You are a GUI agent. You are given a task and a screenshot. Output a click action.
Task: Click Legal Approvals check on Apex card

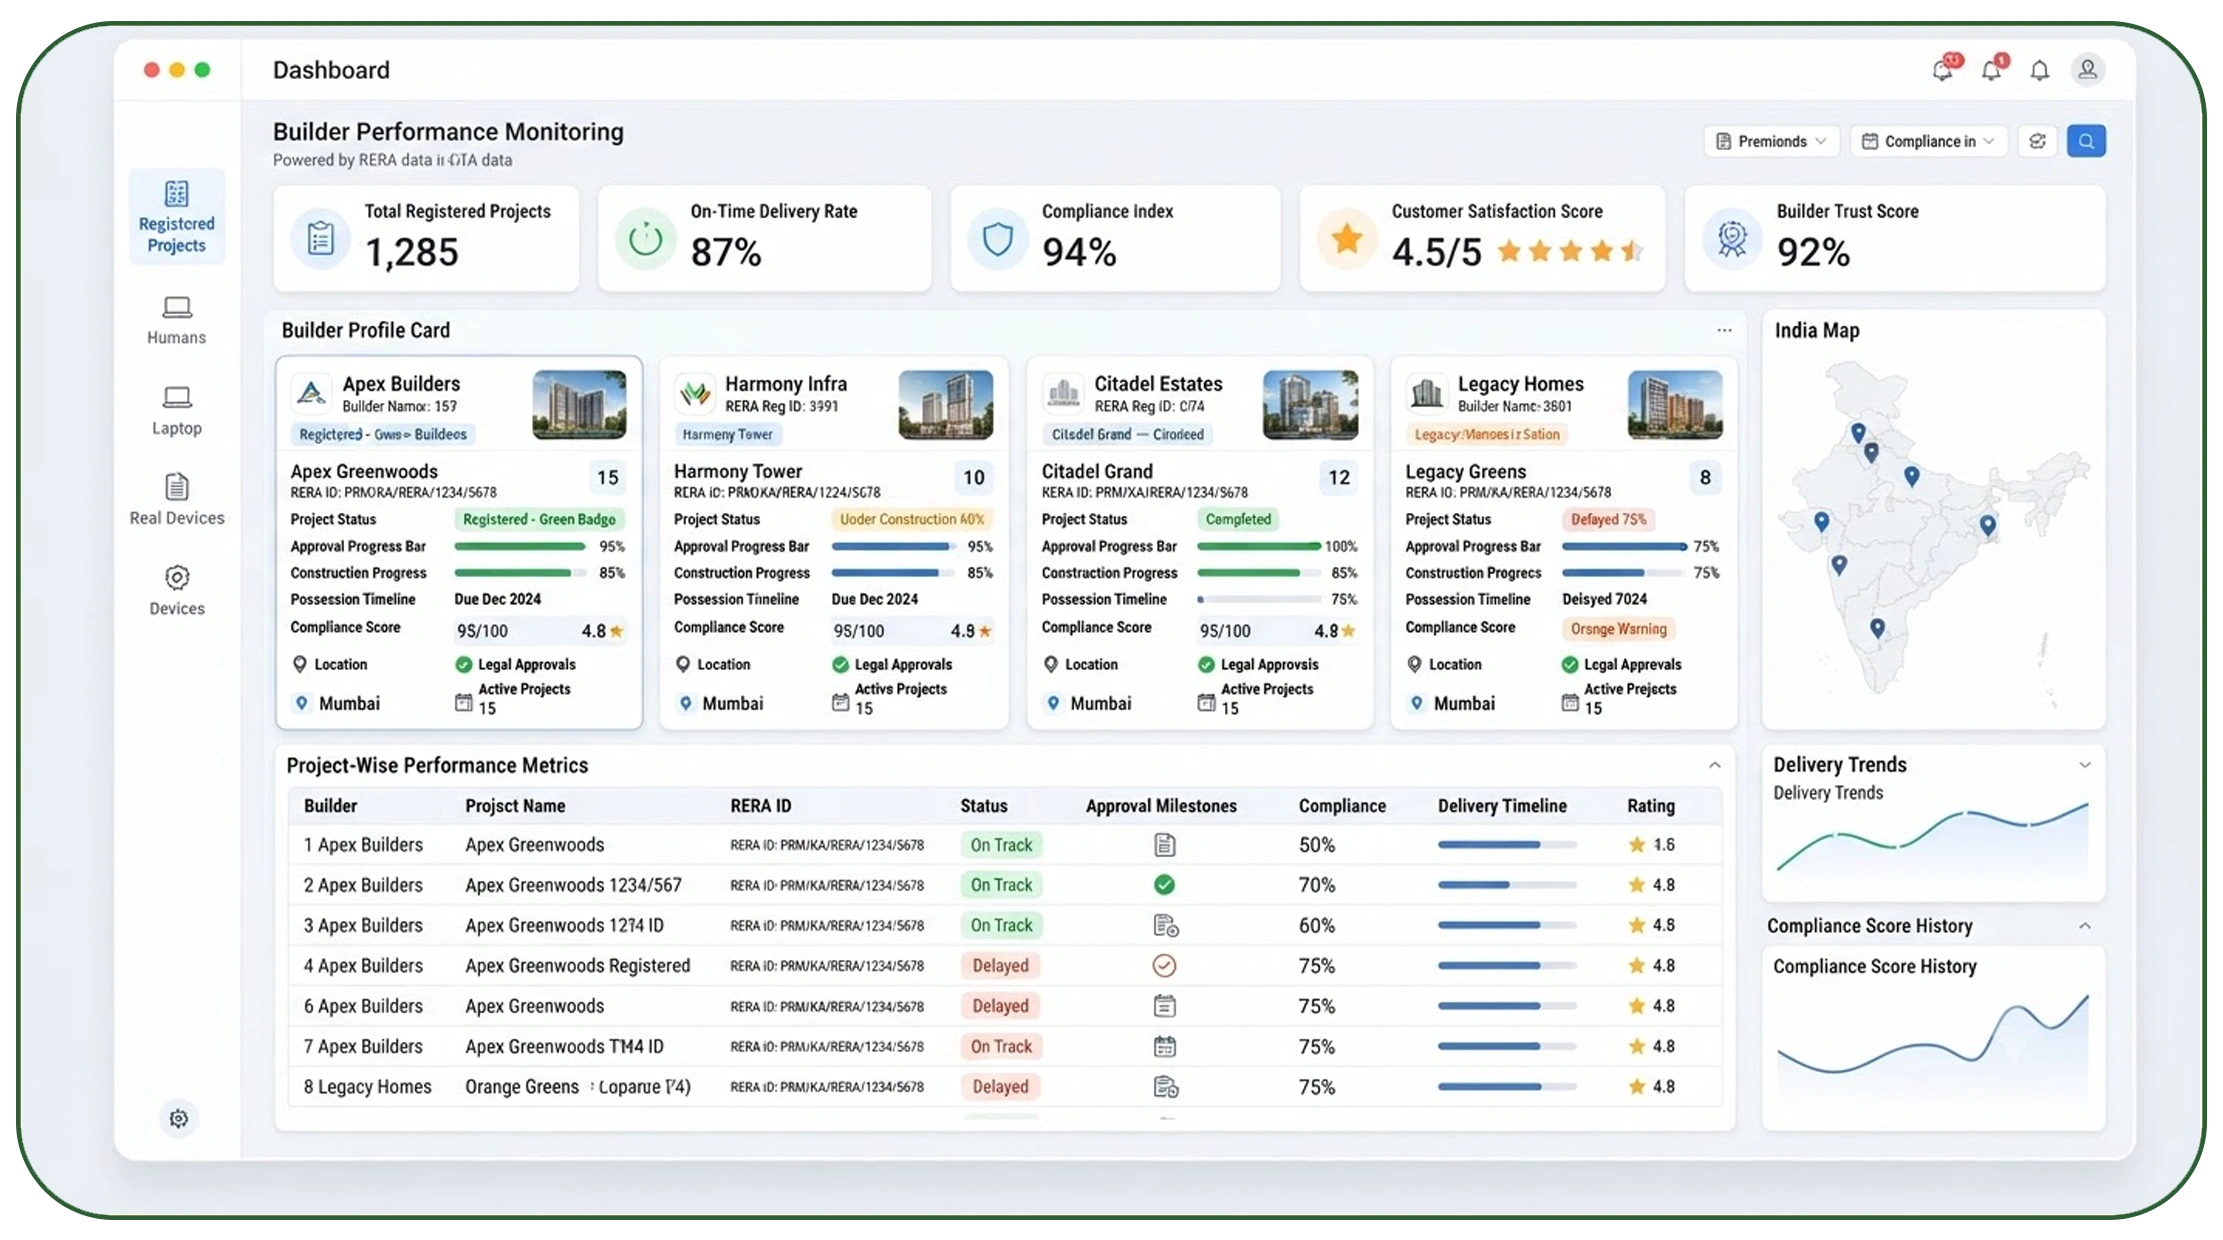(x=463, y=664)
